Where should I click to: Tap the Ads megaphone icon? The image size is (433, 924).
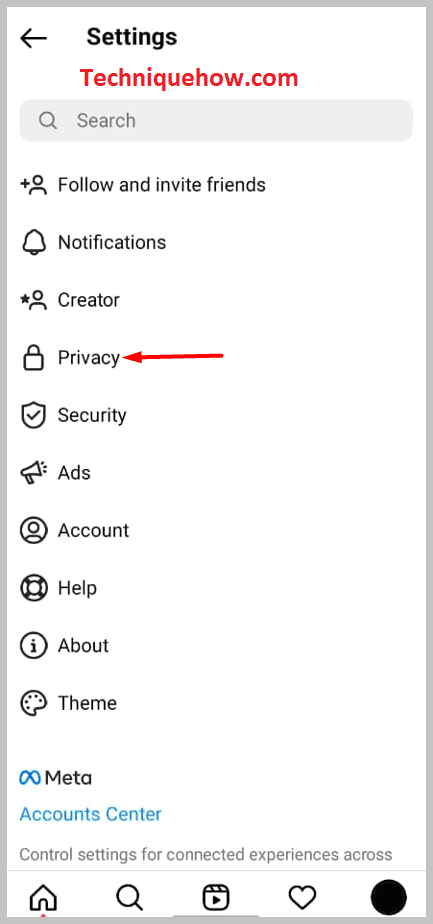coord(33,473)
